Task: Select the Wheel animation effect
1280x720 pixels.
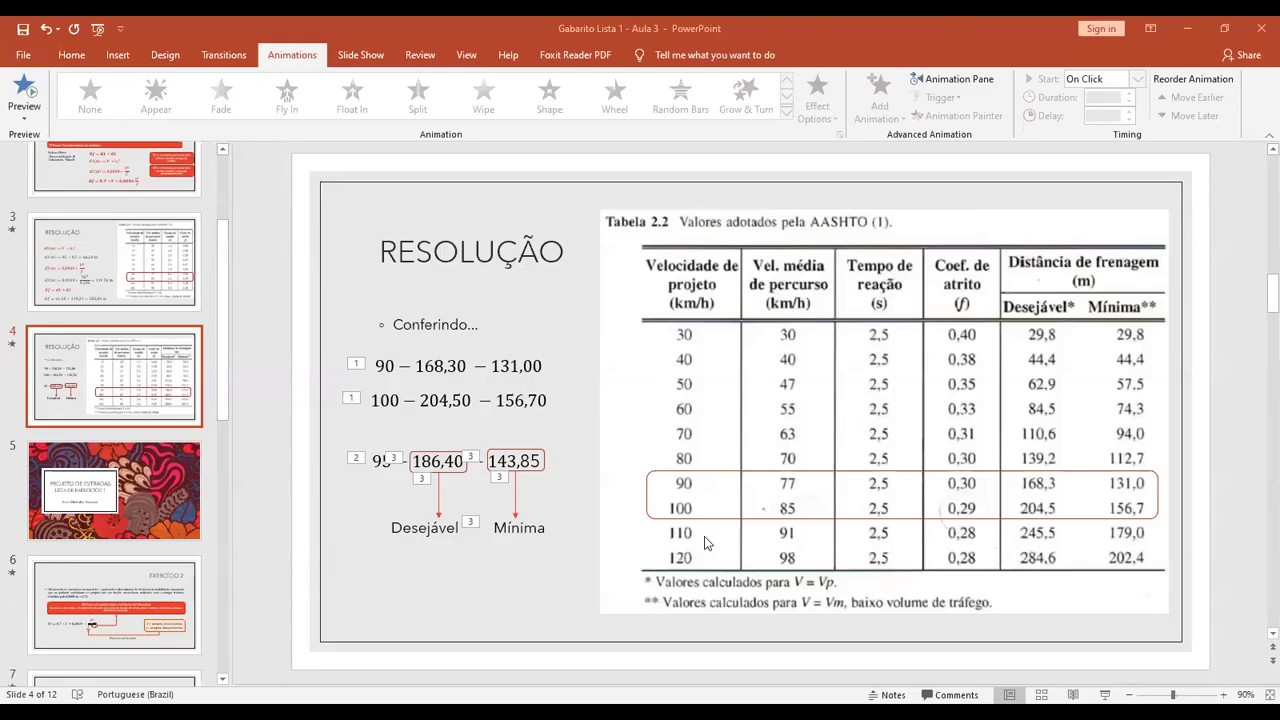Action: 615,97
